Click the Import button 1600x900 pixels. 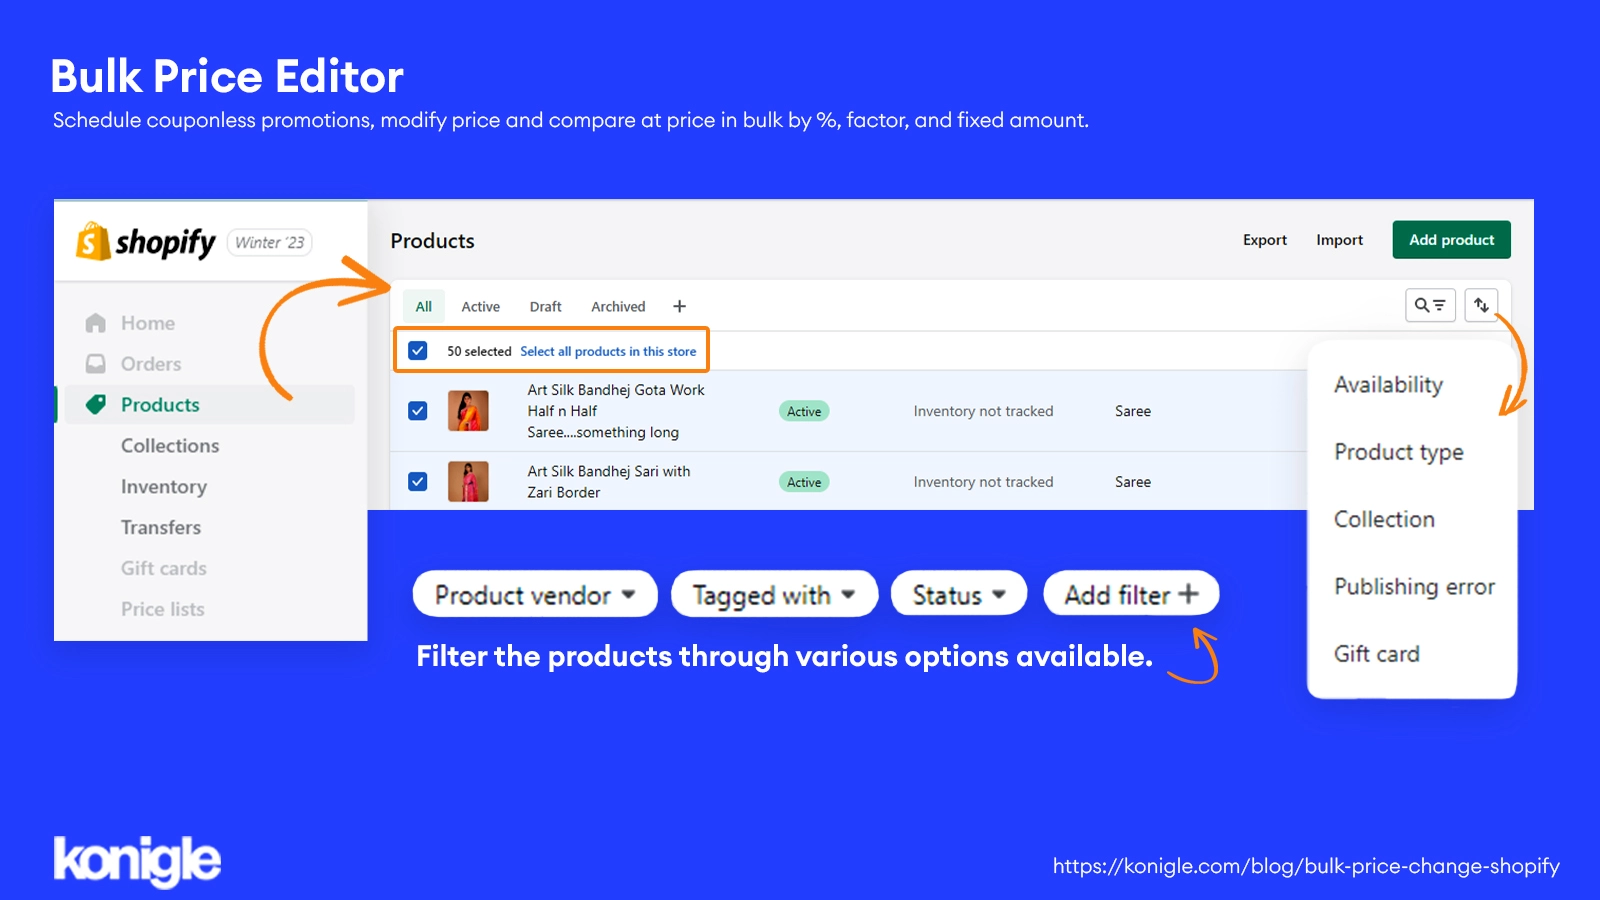tap(1339, 240)
